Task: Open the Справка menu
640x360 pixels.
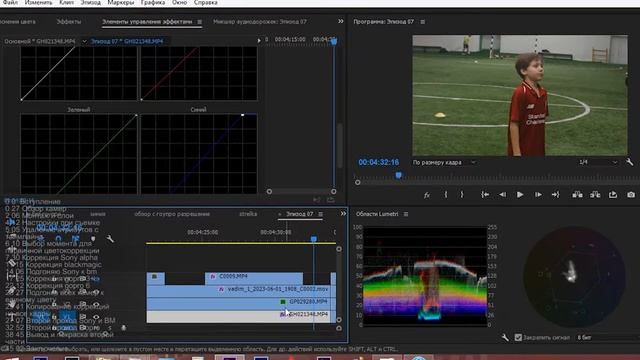Action: click(x=205, y=2)
